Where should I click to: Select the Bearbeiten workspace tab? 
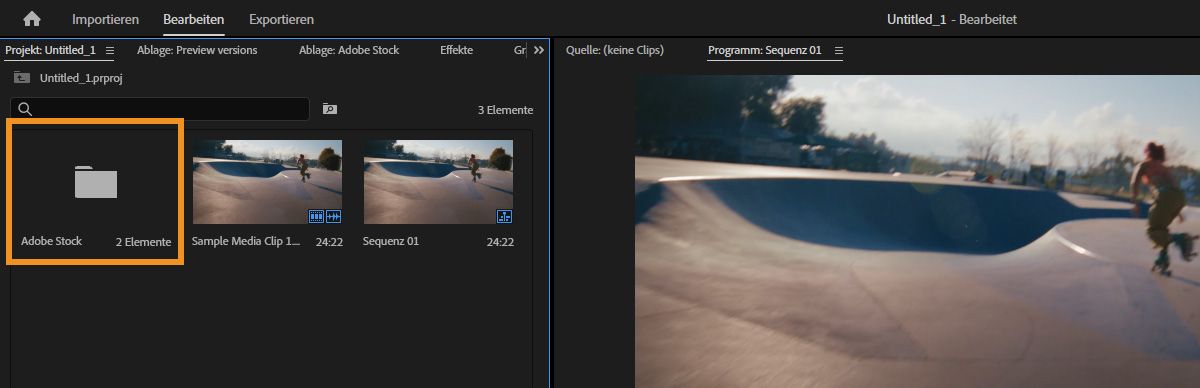coord(194,19)
